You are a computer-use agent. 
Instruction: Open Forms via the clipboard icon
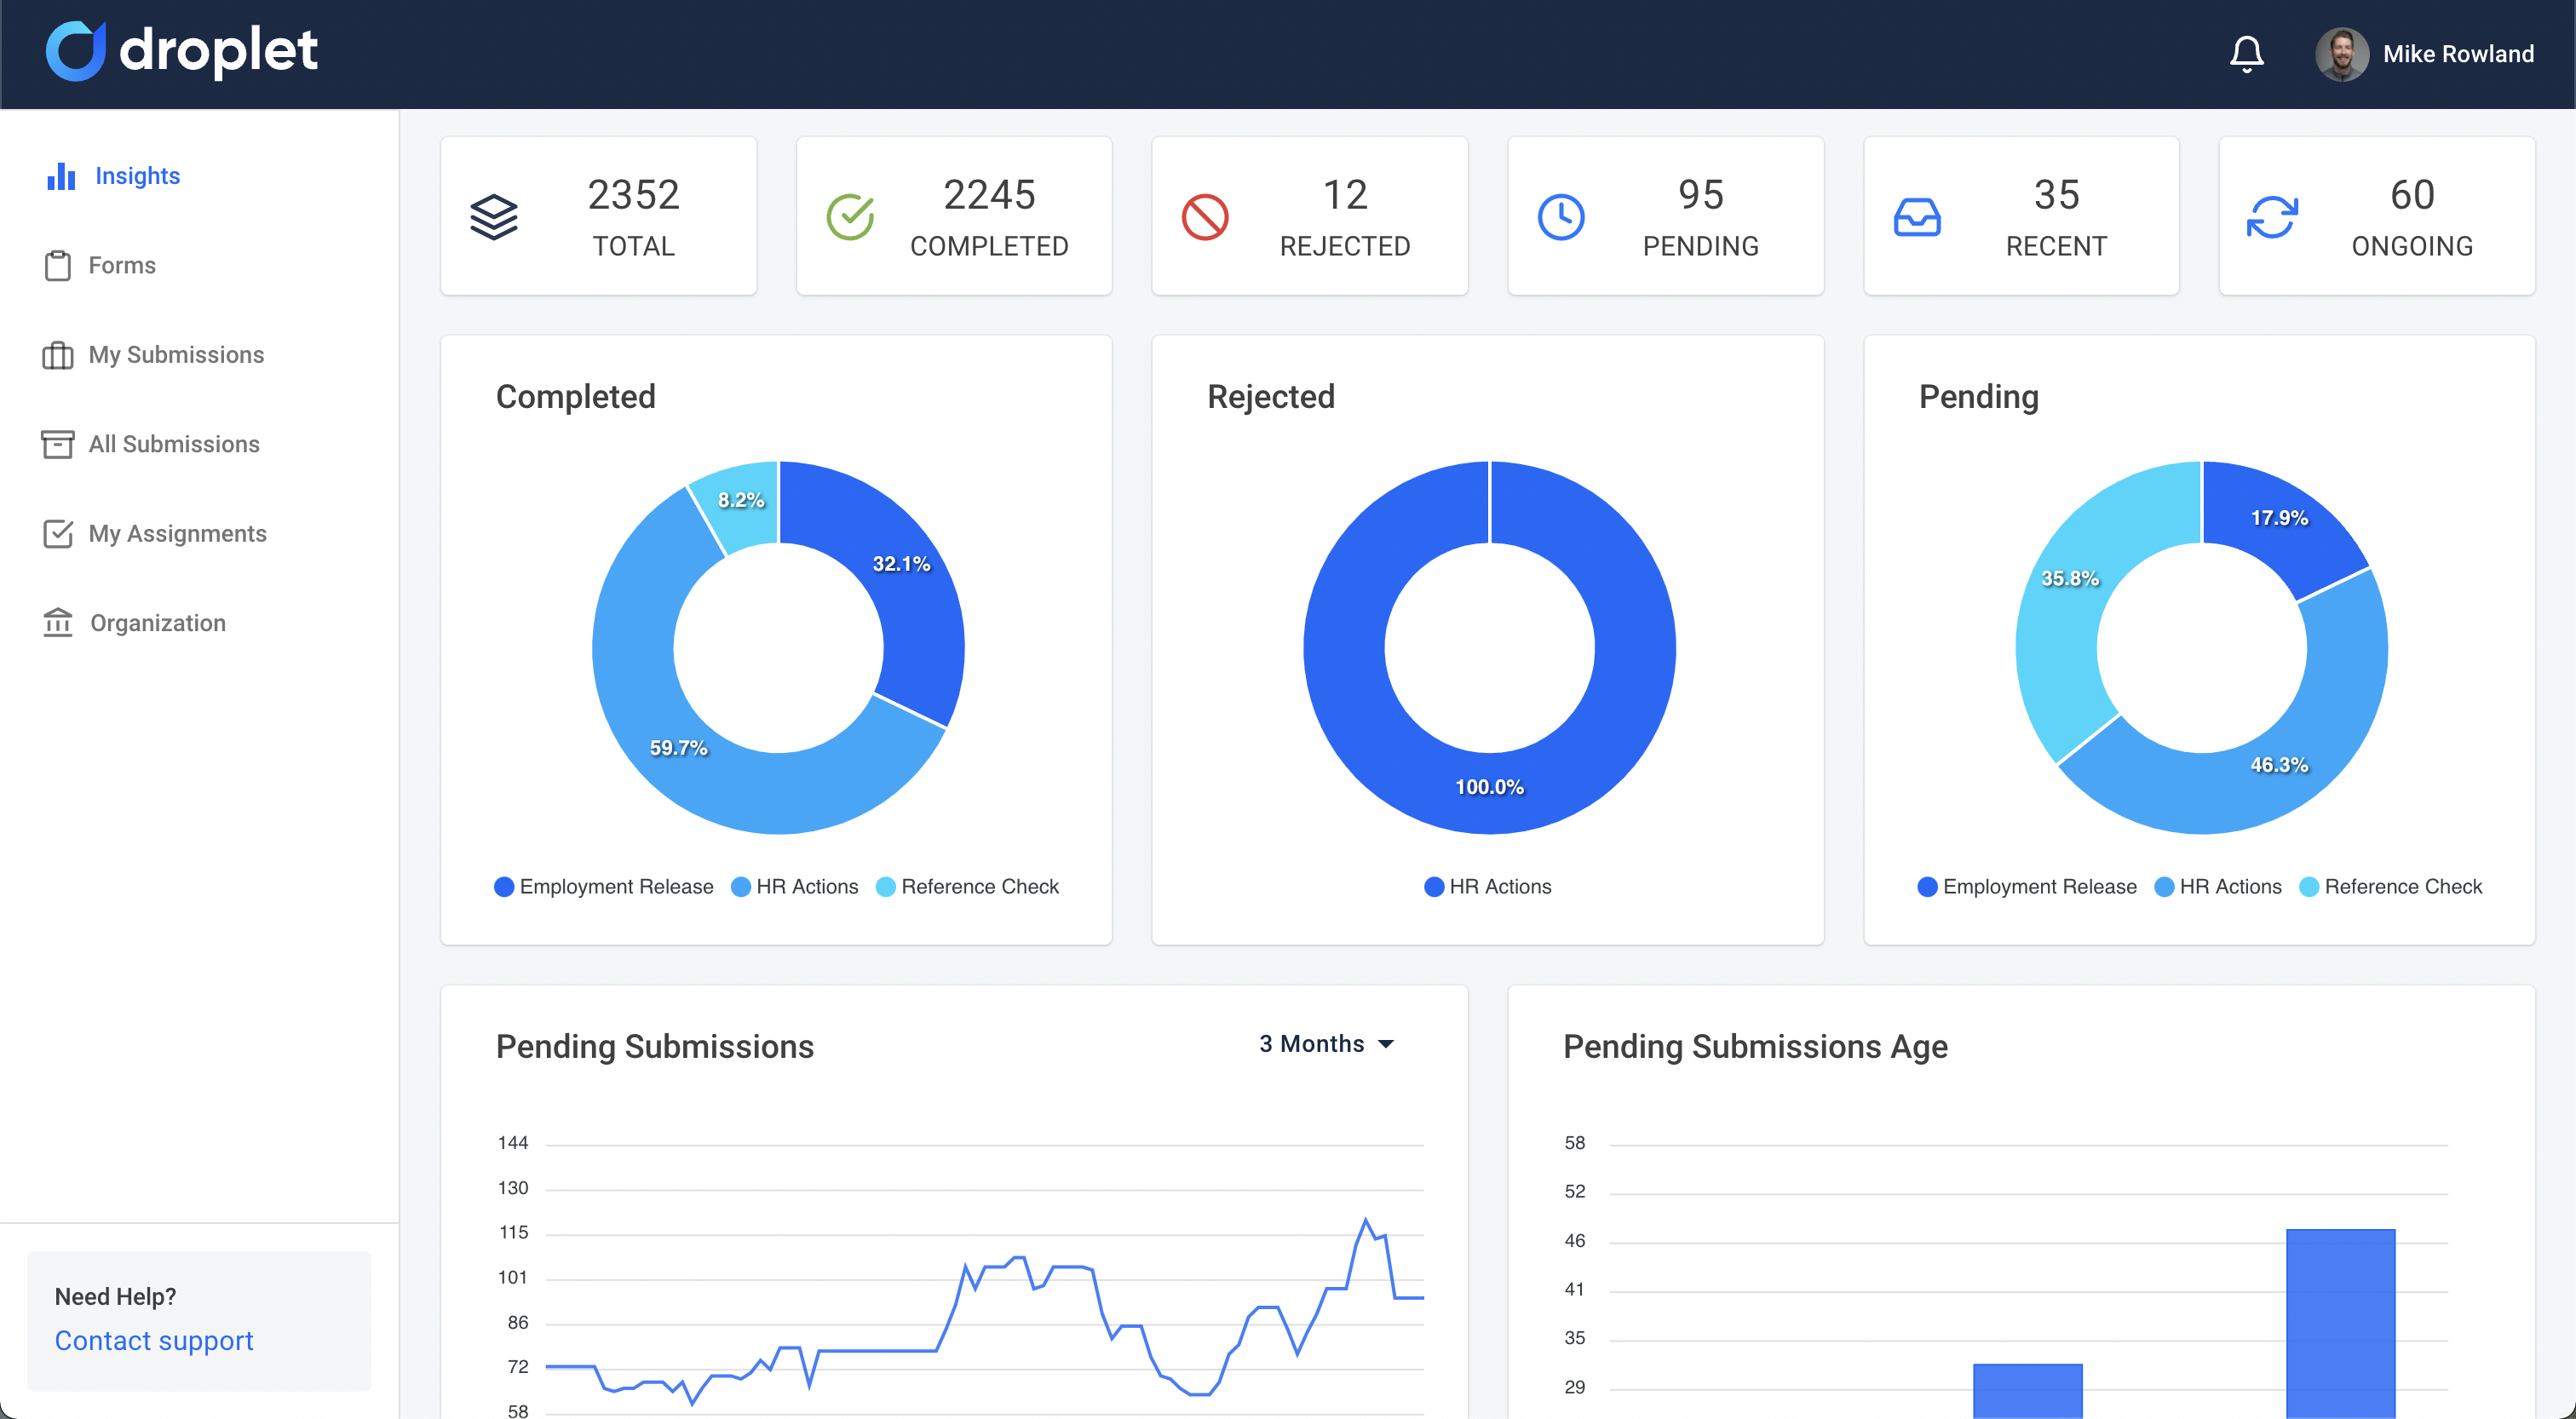coord(59,265)
